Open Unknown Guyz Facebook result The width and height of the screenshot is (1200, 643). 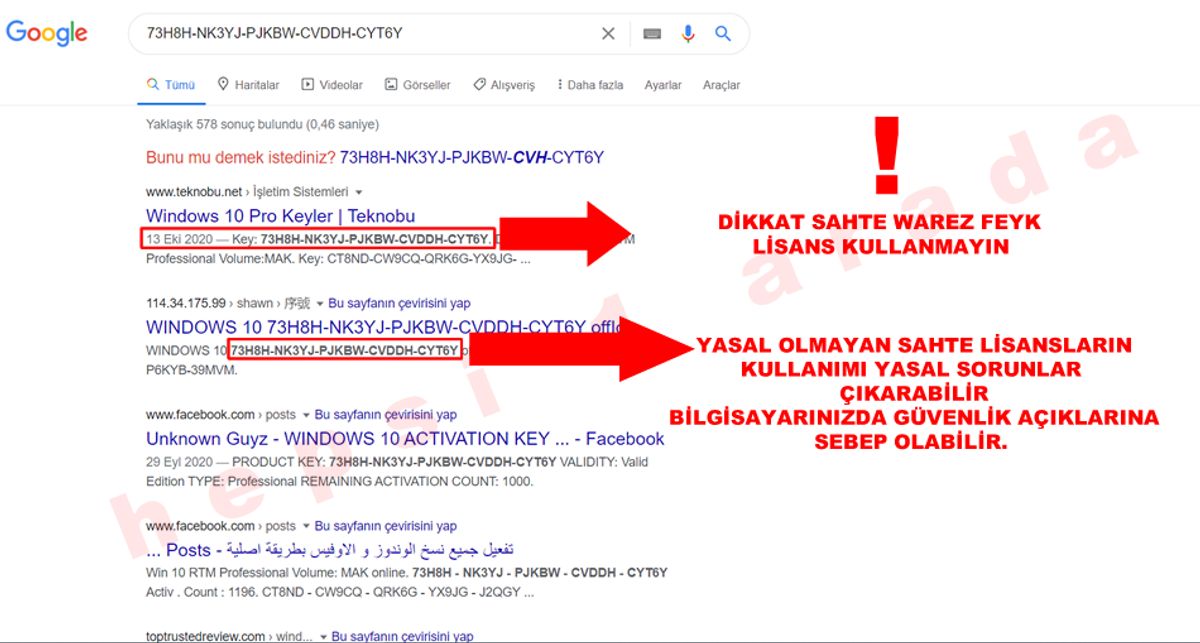pyautogui.click(x=405, y=439)
